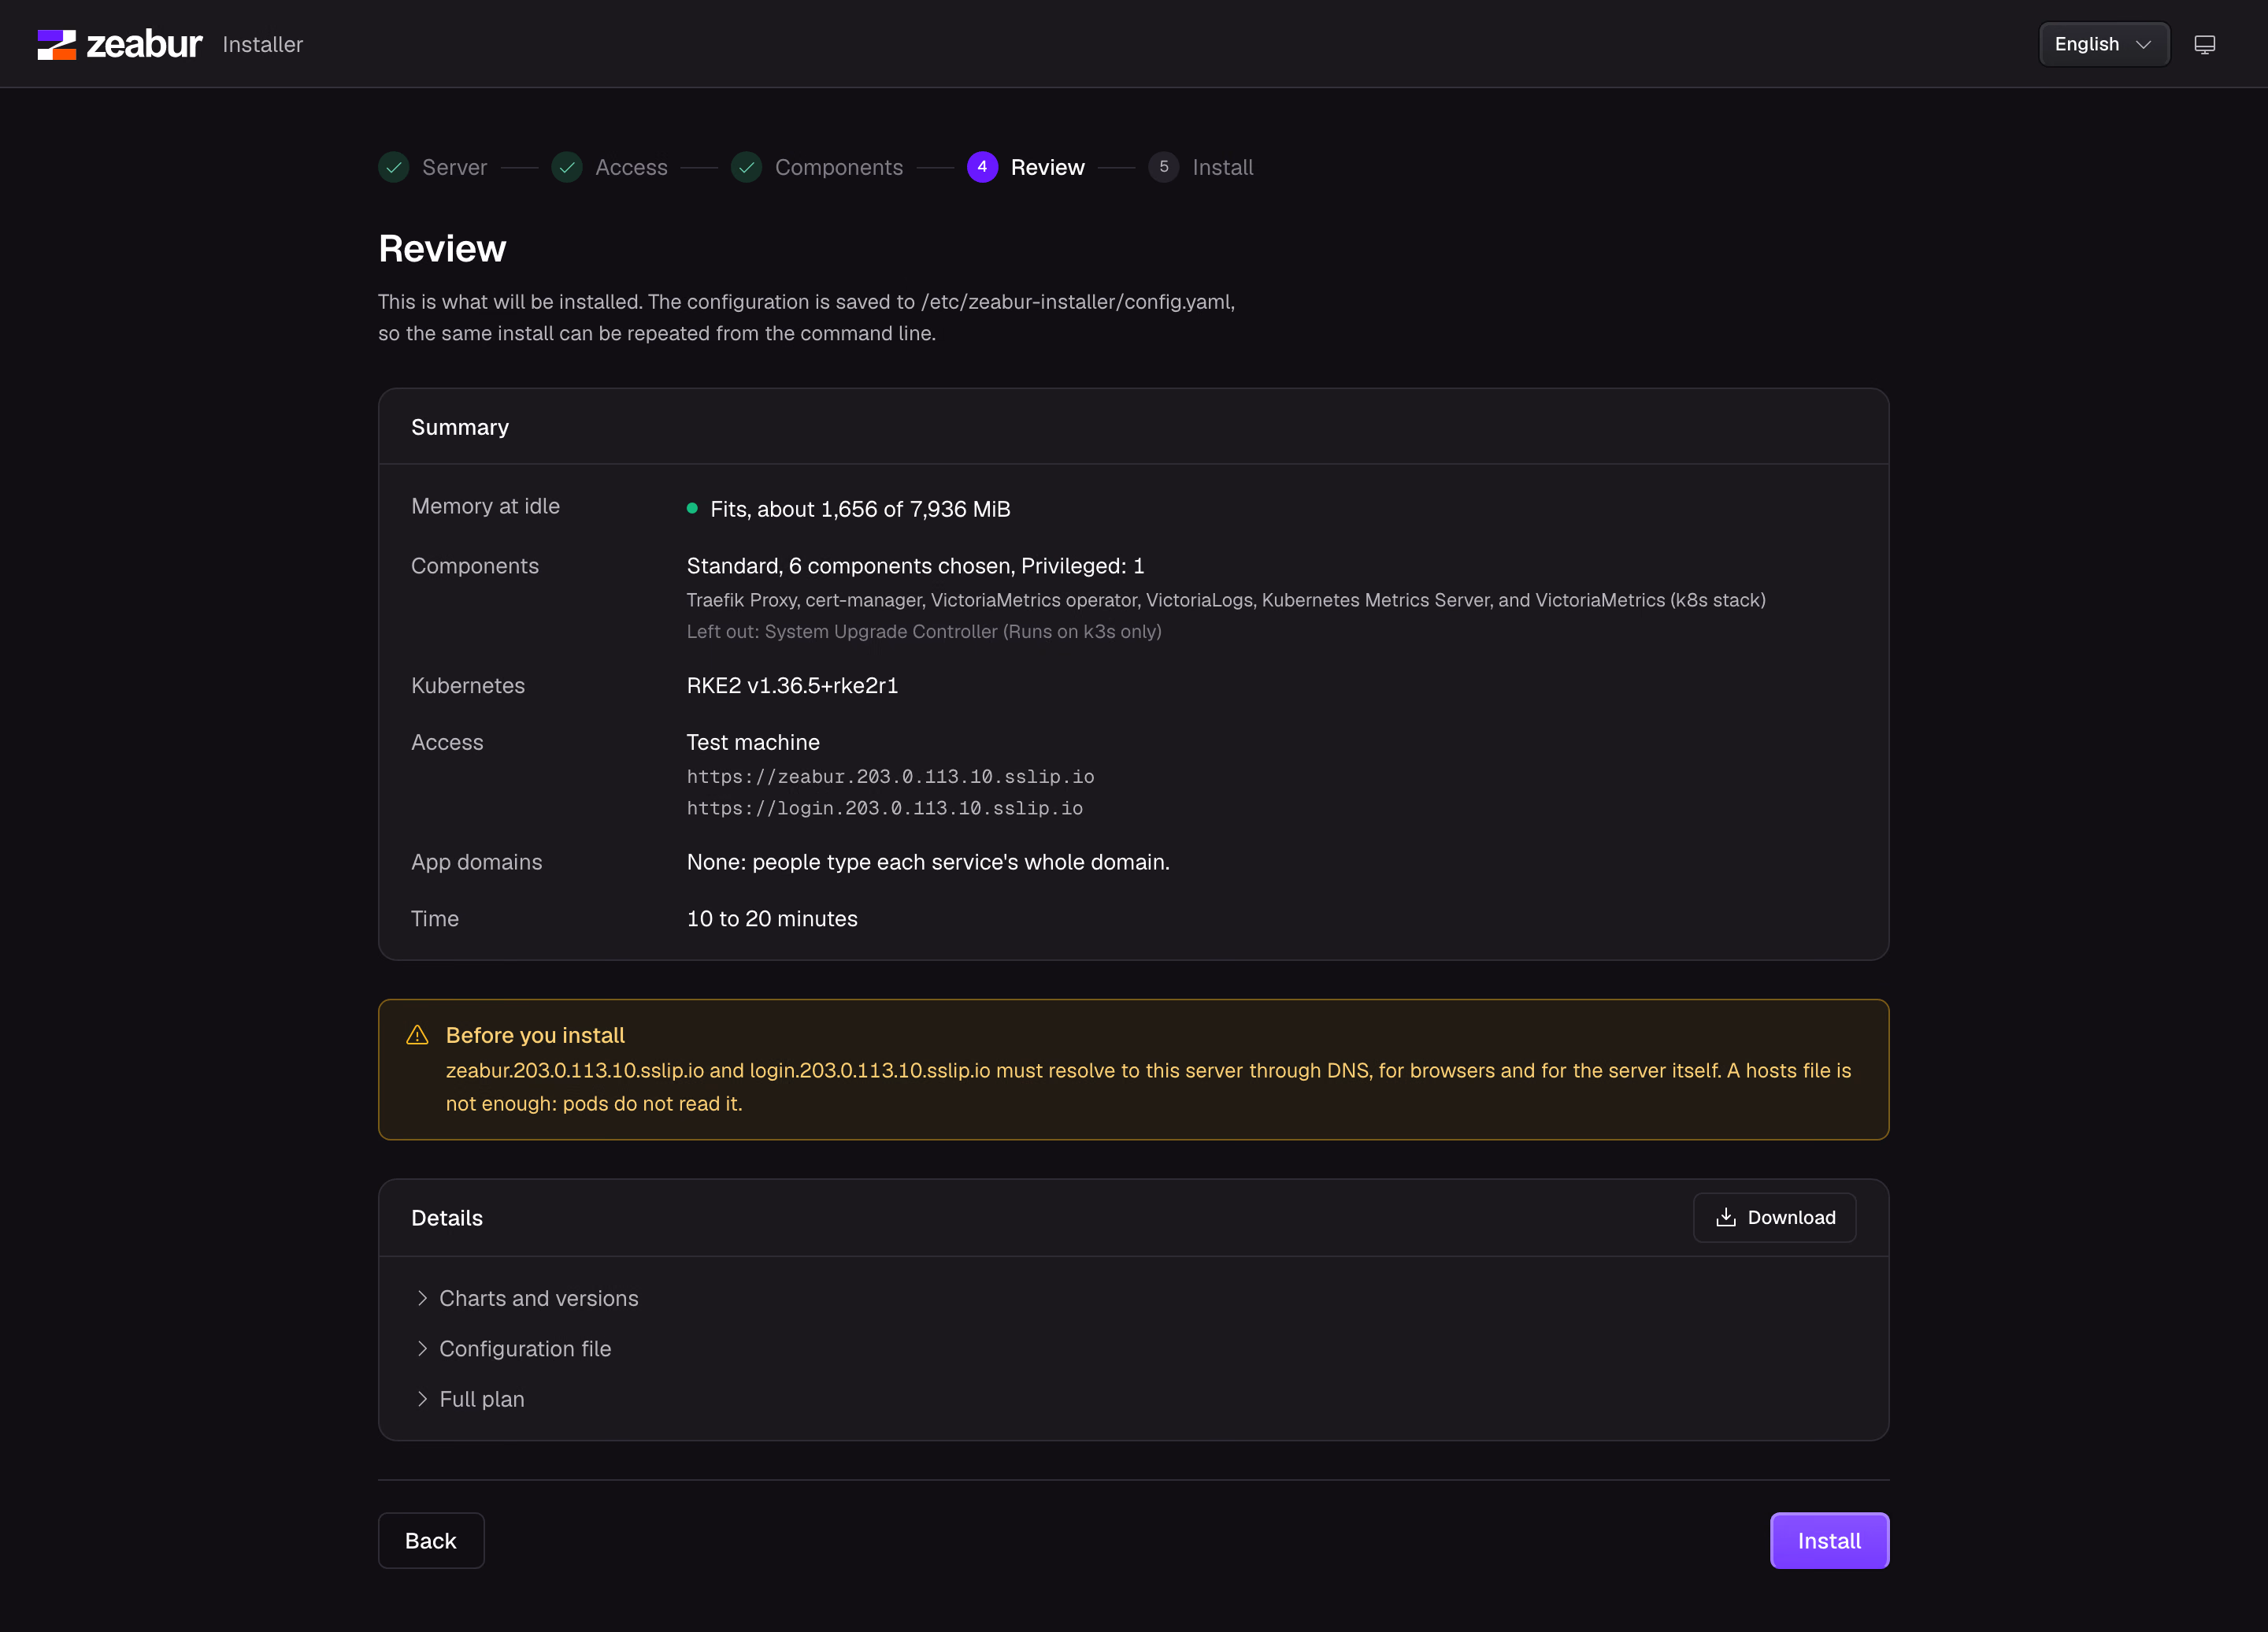Click the warning triangle icon
The height and width of the screenshot is (1632, 2268).
coord(418,1035)
